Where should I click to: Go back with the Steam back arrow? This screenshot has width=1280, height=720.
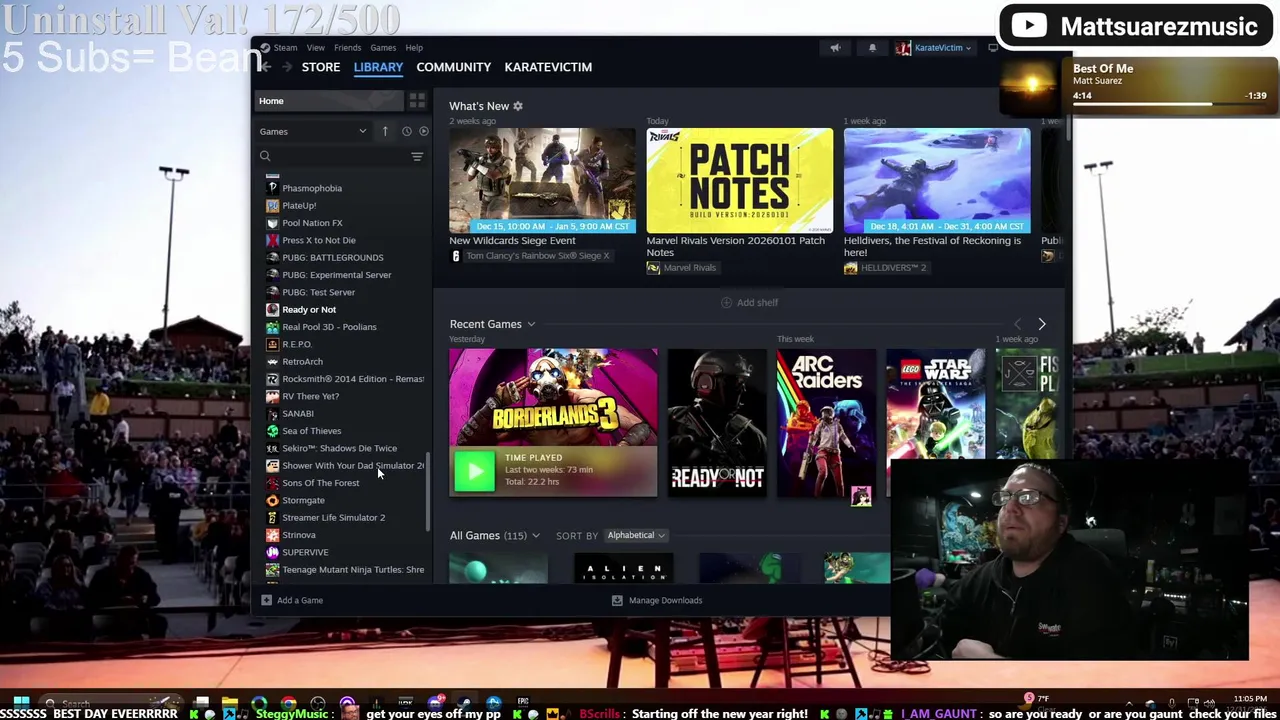(266, 67)
